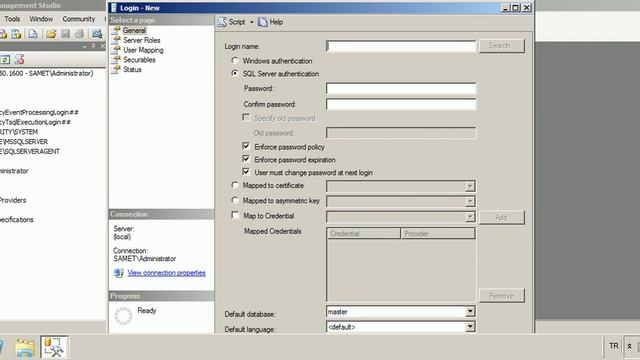
Task: Click the Activity Monitor icon in SSMS toolbar
Action: tap(97, 34)
